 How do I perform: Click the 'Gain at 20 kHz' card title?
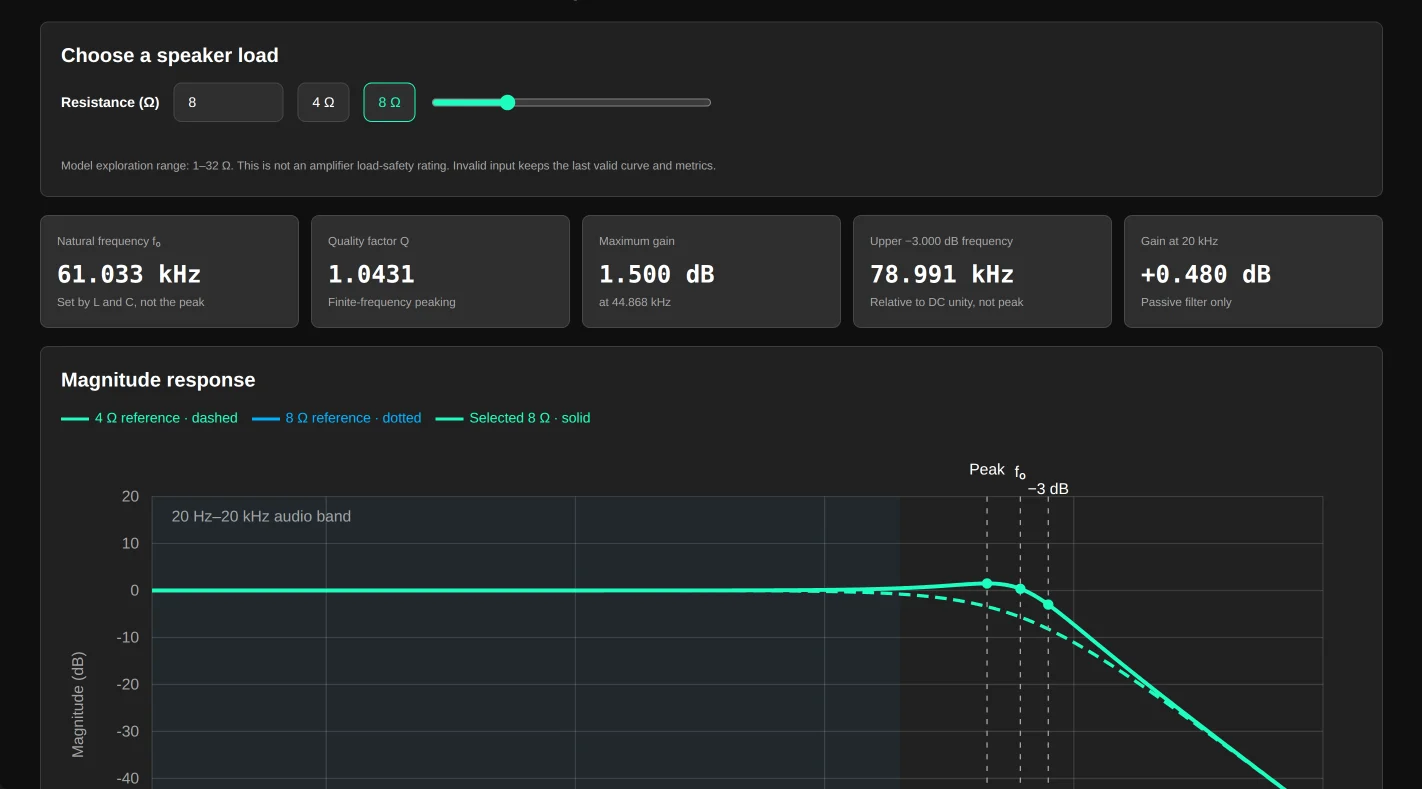[1181, 241]
